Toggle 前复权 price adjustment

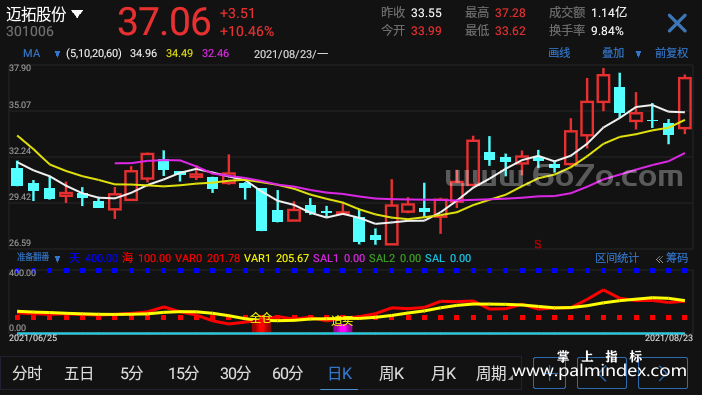tap(671, 53)
